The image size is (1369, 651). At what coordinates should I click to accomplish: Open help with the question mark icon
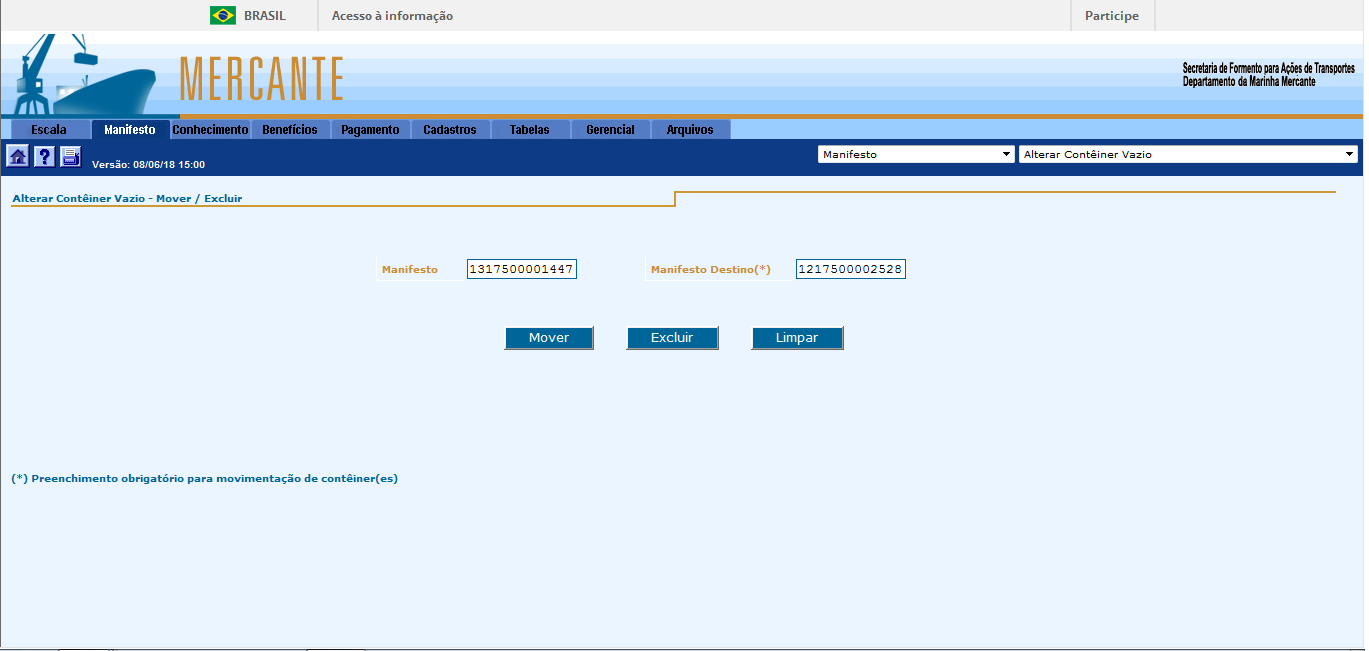tap(44, 156)
